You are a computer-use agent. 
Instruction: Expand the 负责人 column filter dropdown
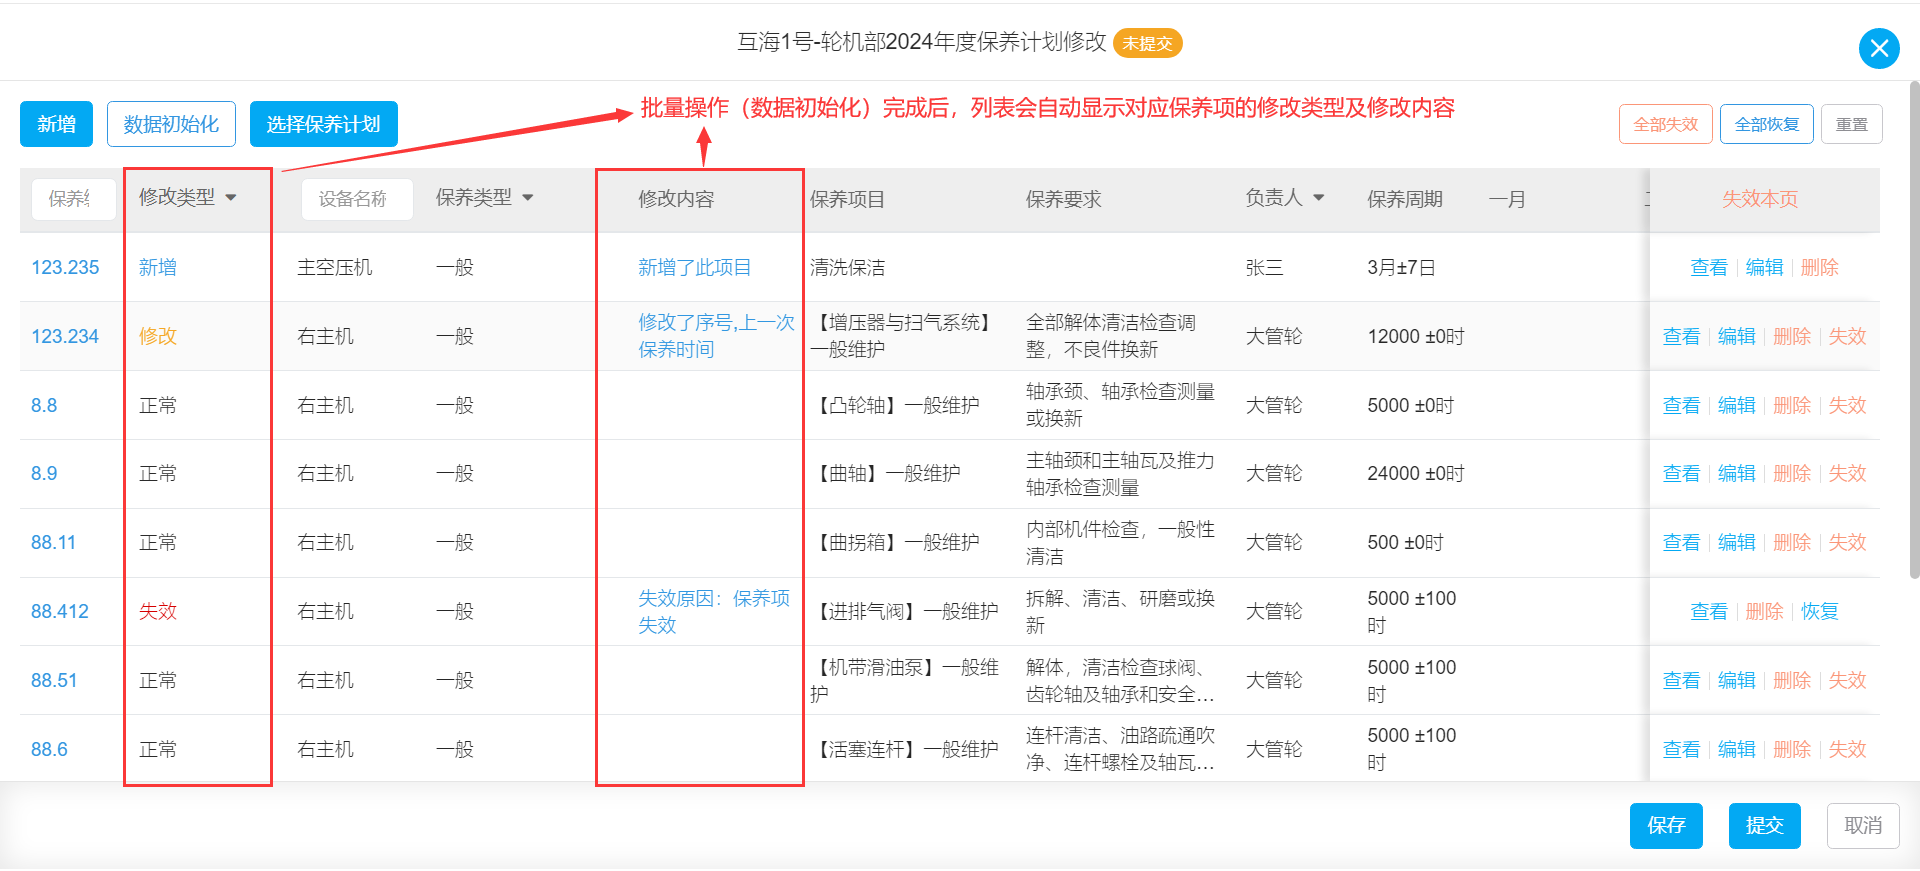point(1319,198)
